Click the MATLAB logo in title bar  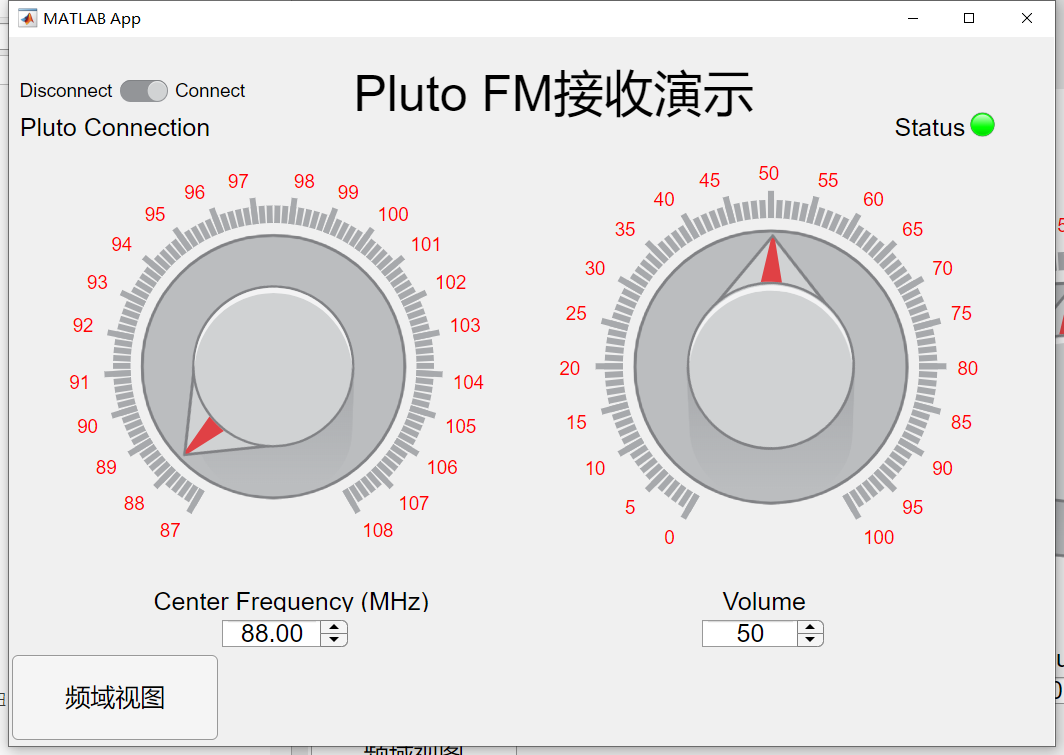(28, 18)
